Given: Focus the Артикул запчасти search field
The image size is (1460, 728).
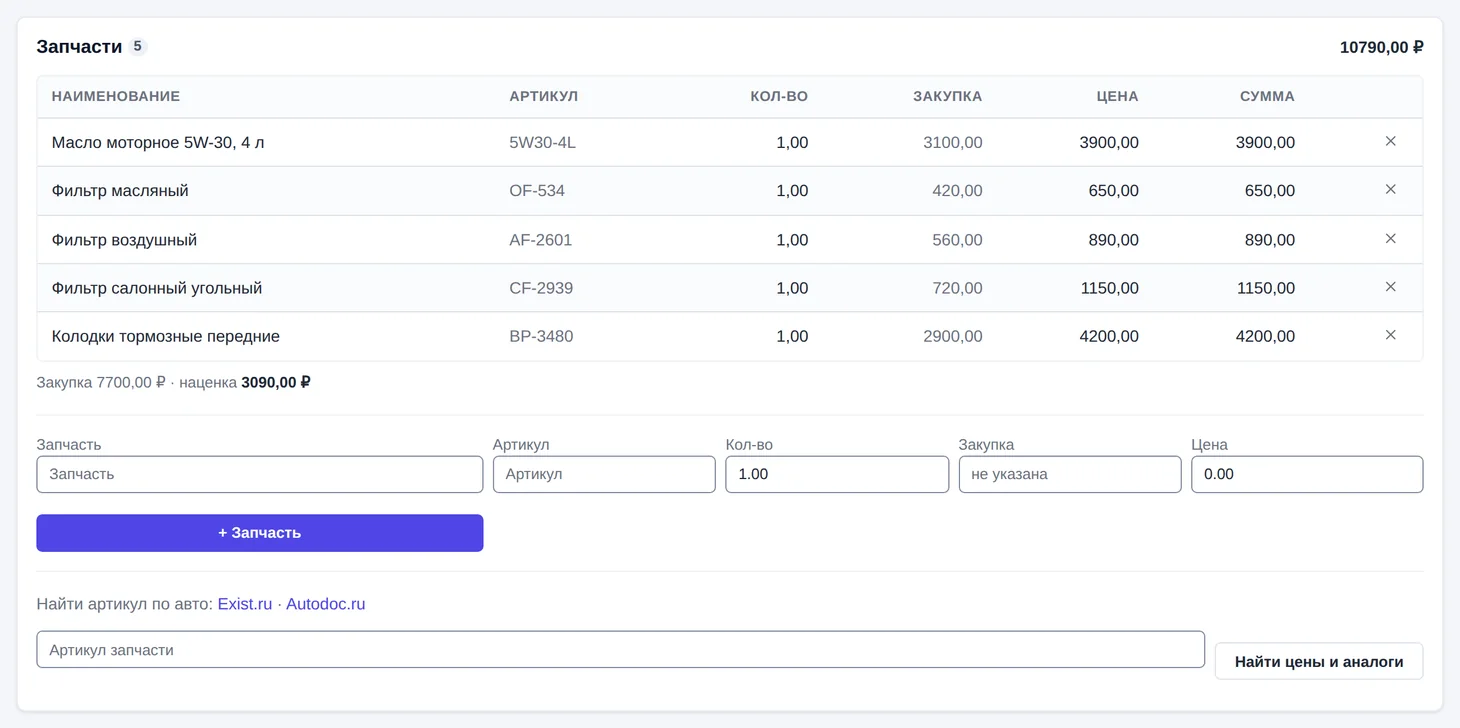Looking at the screenshot, I should coord(621,649).
